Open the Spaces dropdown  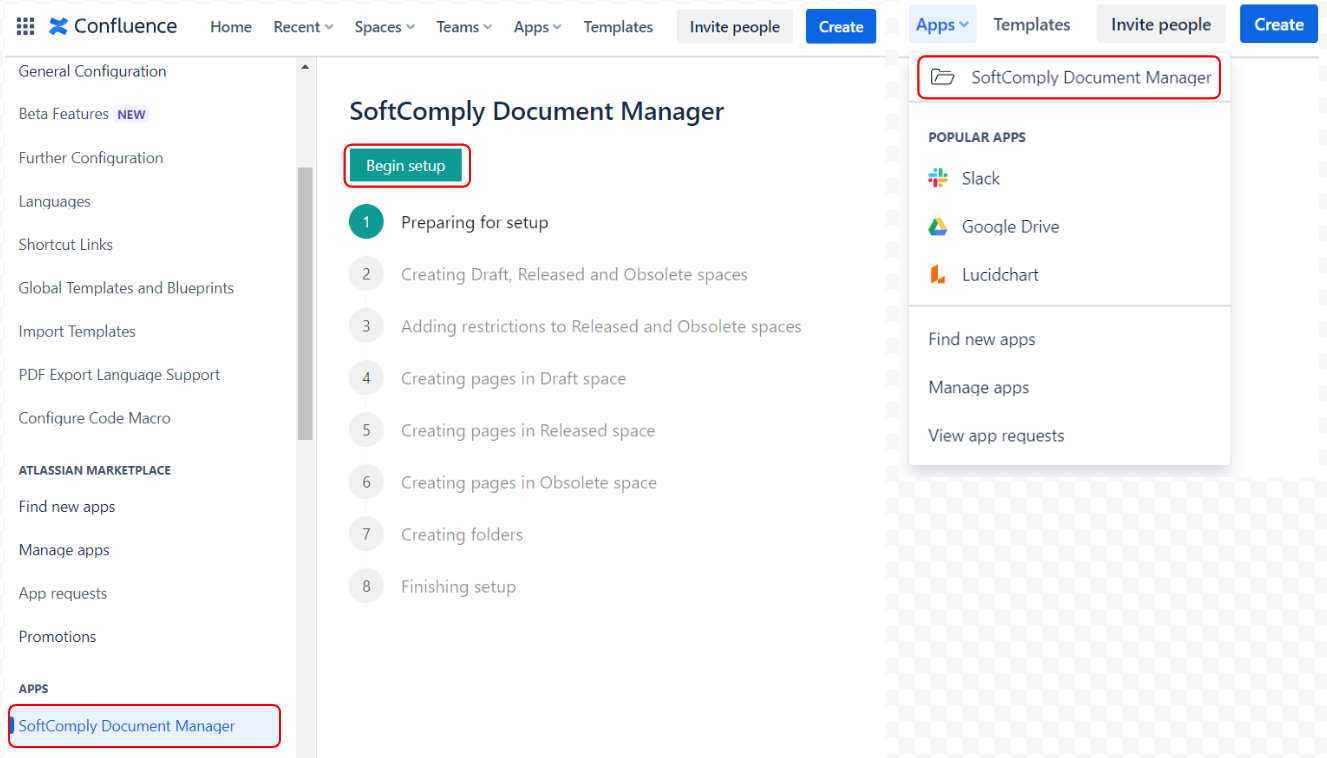(383, 27)
